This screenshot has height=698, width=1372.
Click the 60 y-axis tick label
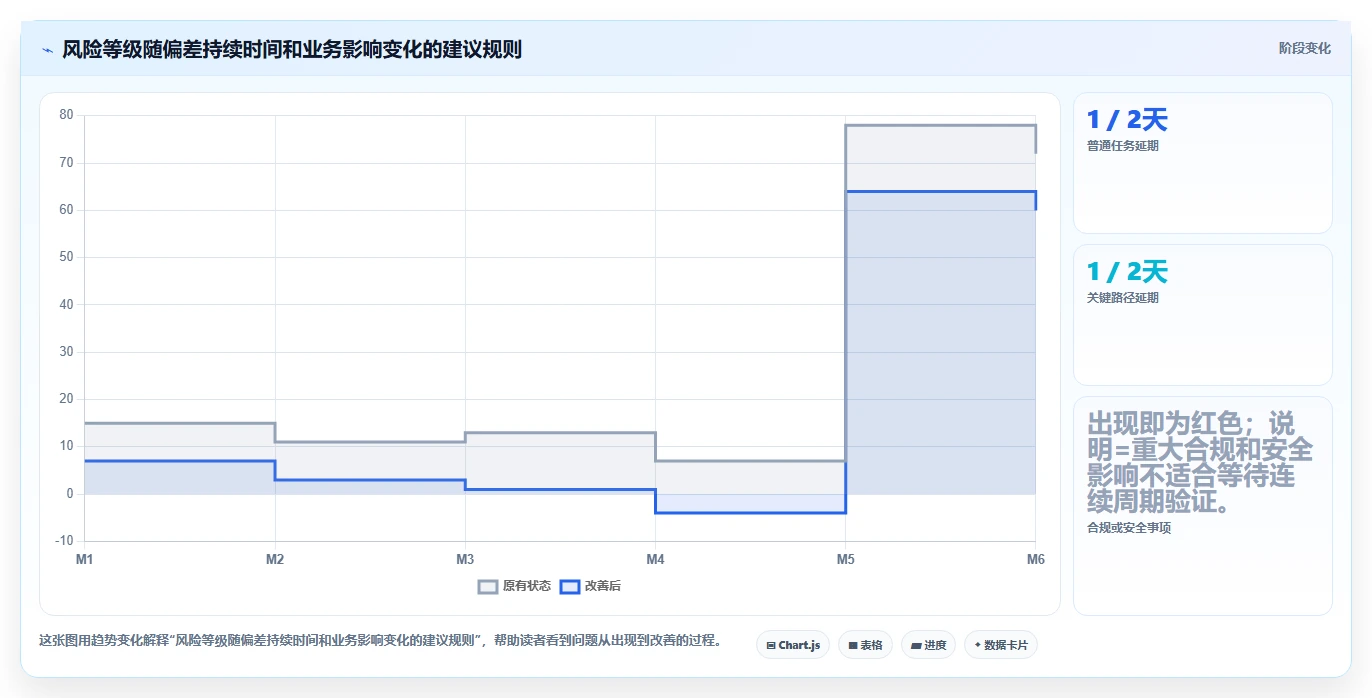click(66, 210)
